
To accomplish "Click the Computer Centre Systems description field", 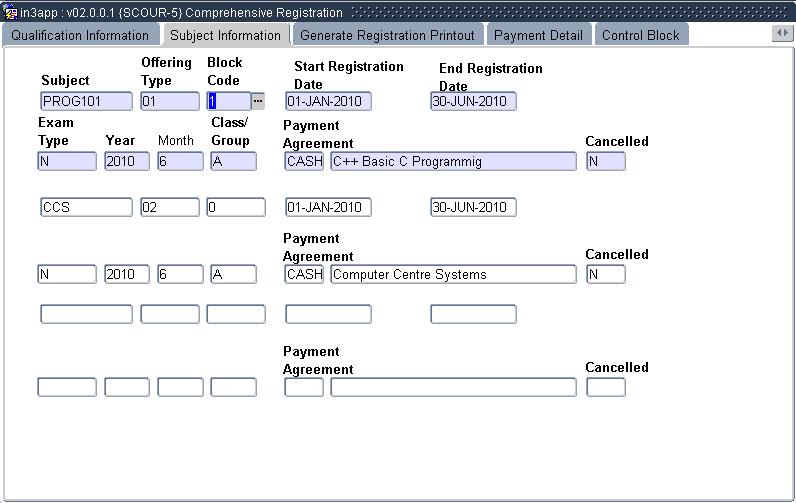I will point(453,274).
